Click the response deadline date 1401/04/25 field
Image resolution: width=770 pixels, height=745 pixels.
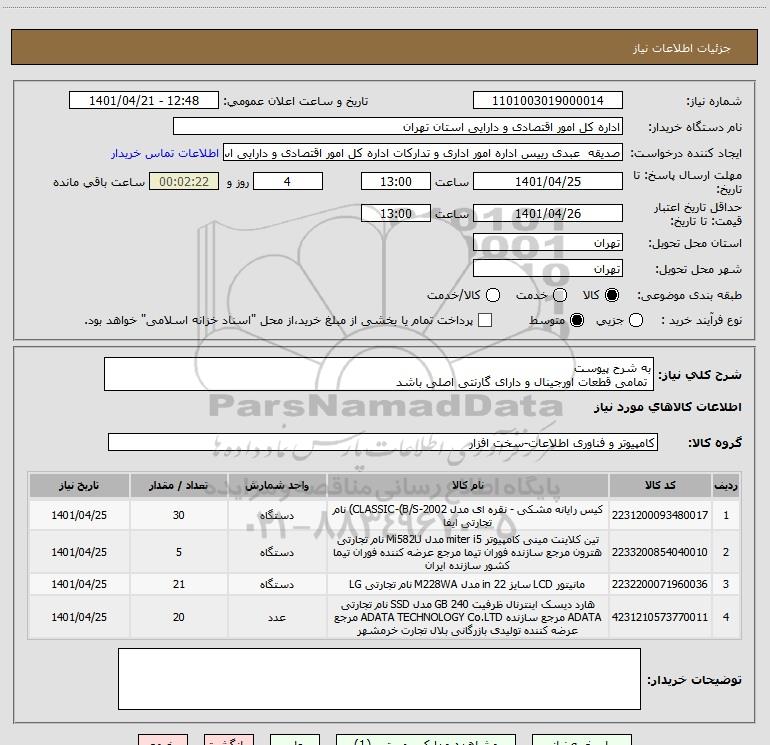(548, 181)
